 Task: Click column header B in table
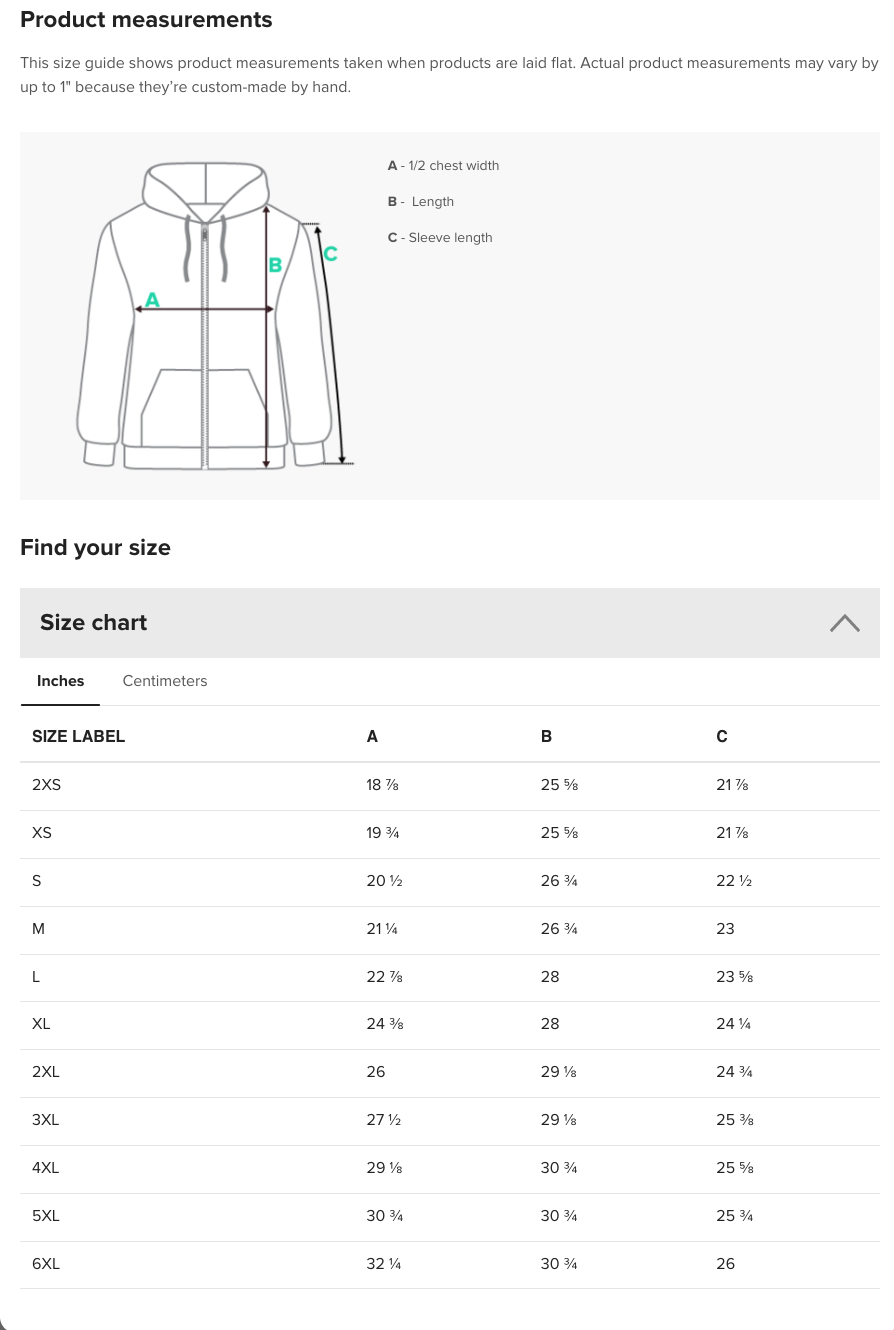pyautogui.click(x=546, y=736)
